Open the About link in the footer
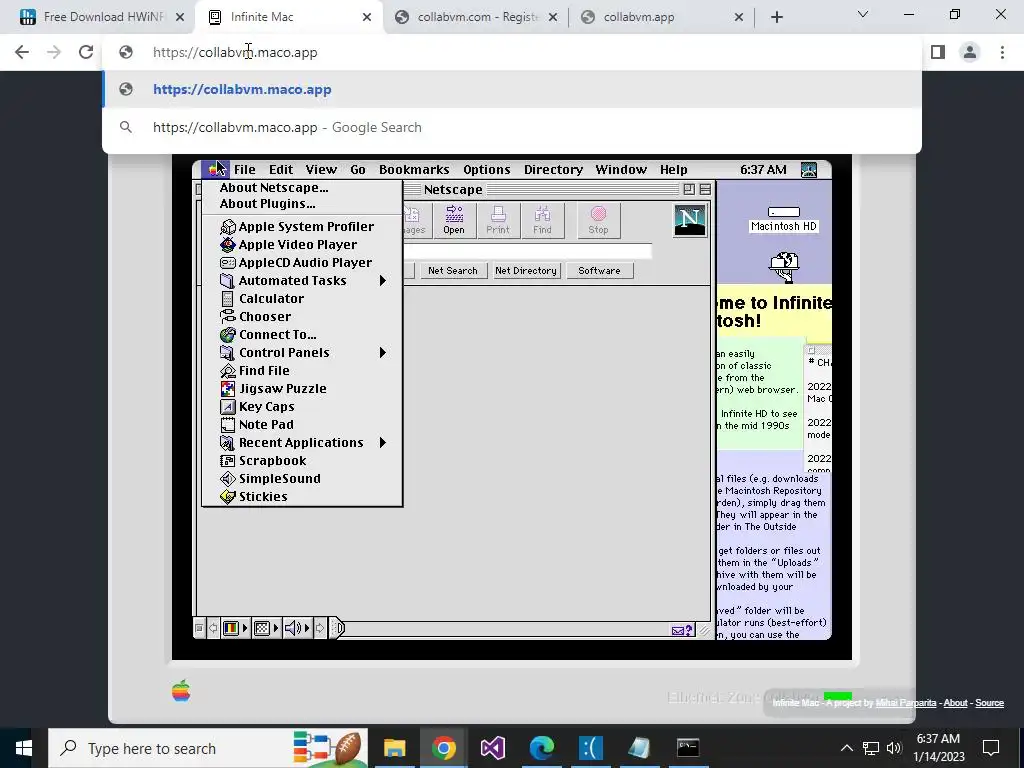Screen dimensions: 1024x768 955,703
